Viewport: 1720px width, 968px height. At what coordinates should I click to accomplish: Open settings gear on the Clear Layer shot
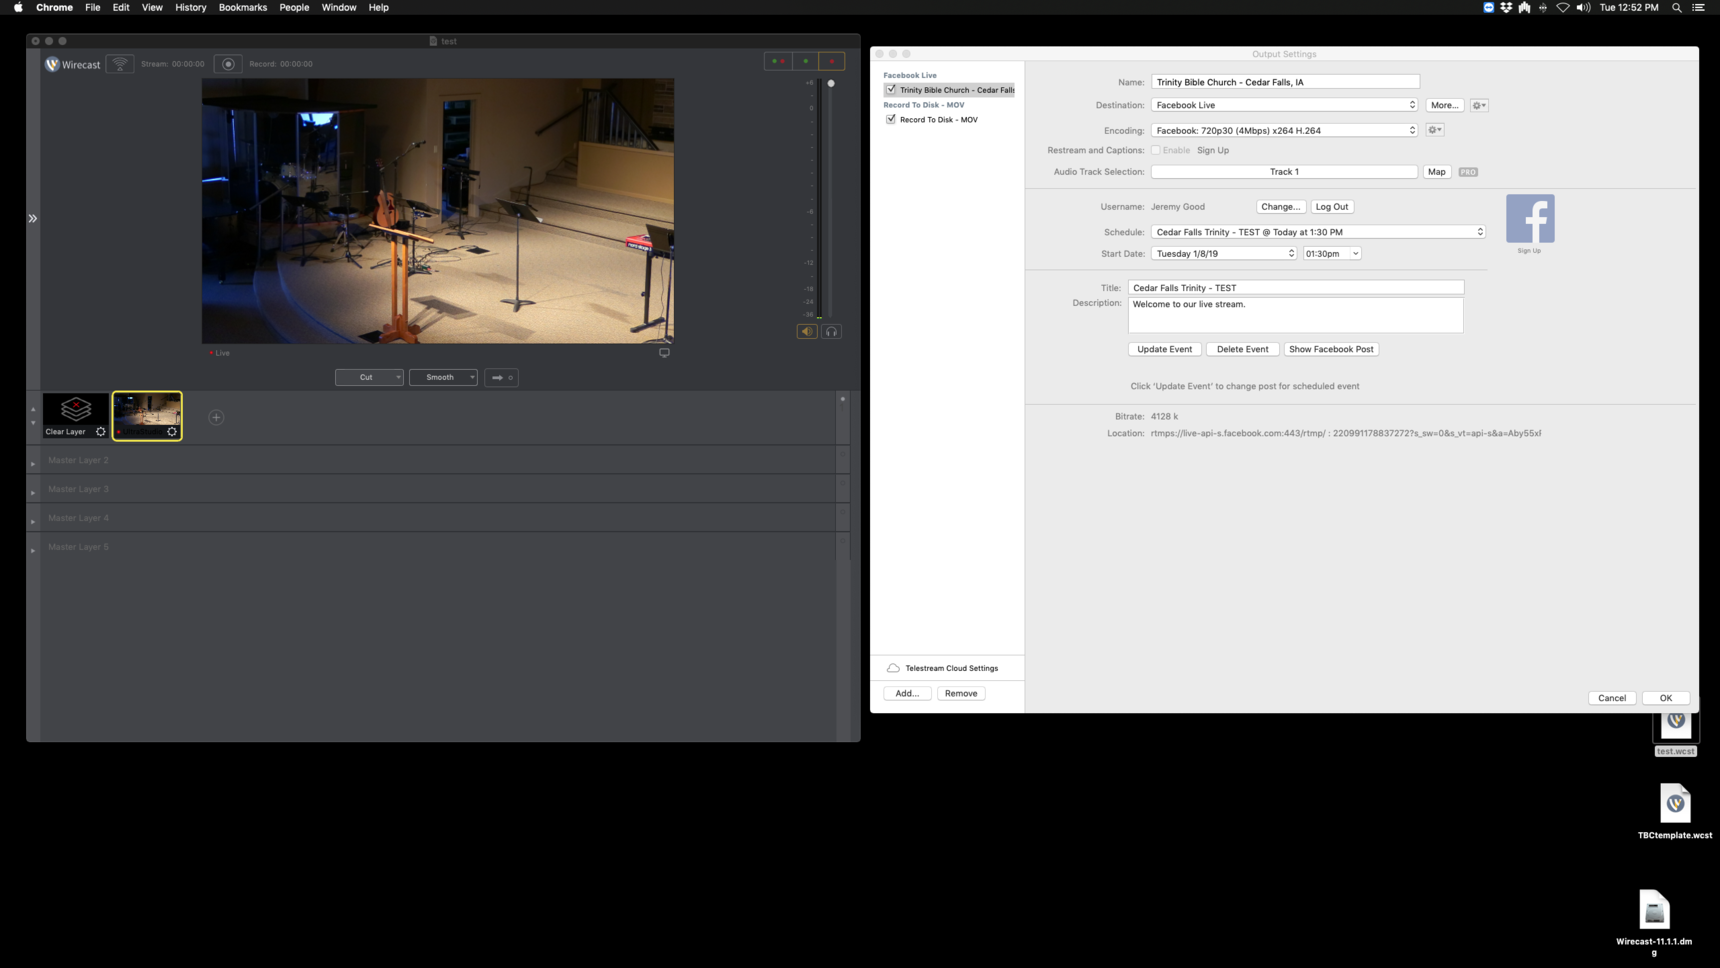coord(101,432)
